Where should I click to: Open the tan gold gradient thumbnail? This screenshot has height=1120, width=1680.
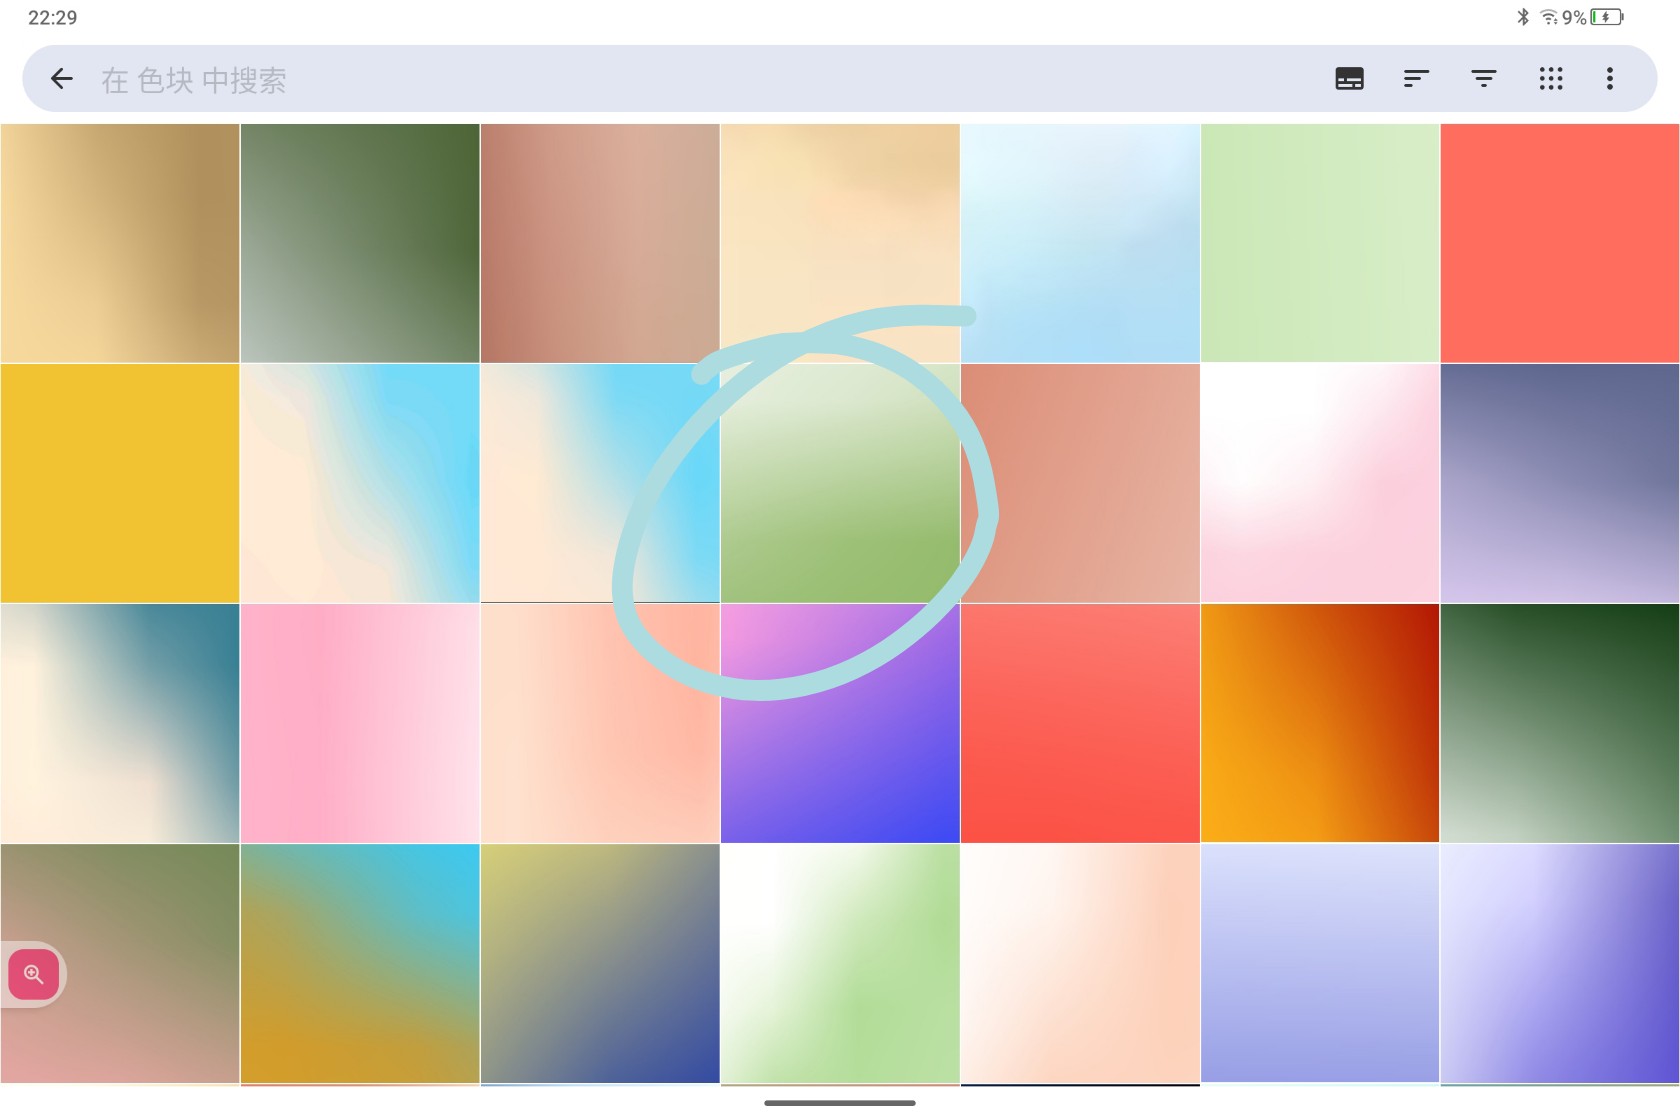[120, 243]
